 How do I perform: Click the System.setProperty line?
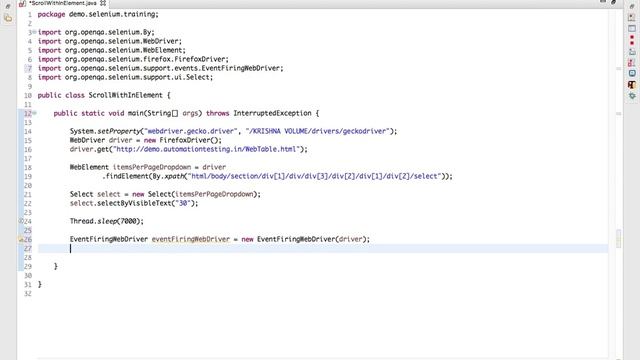tap(233, 131)
